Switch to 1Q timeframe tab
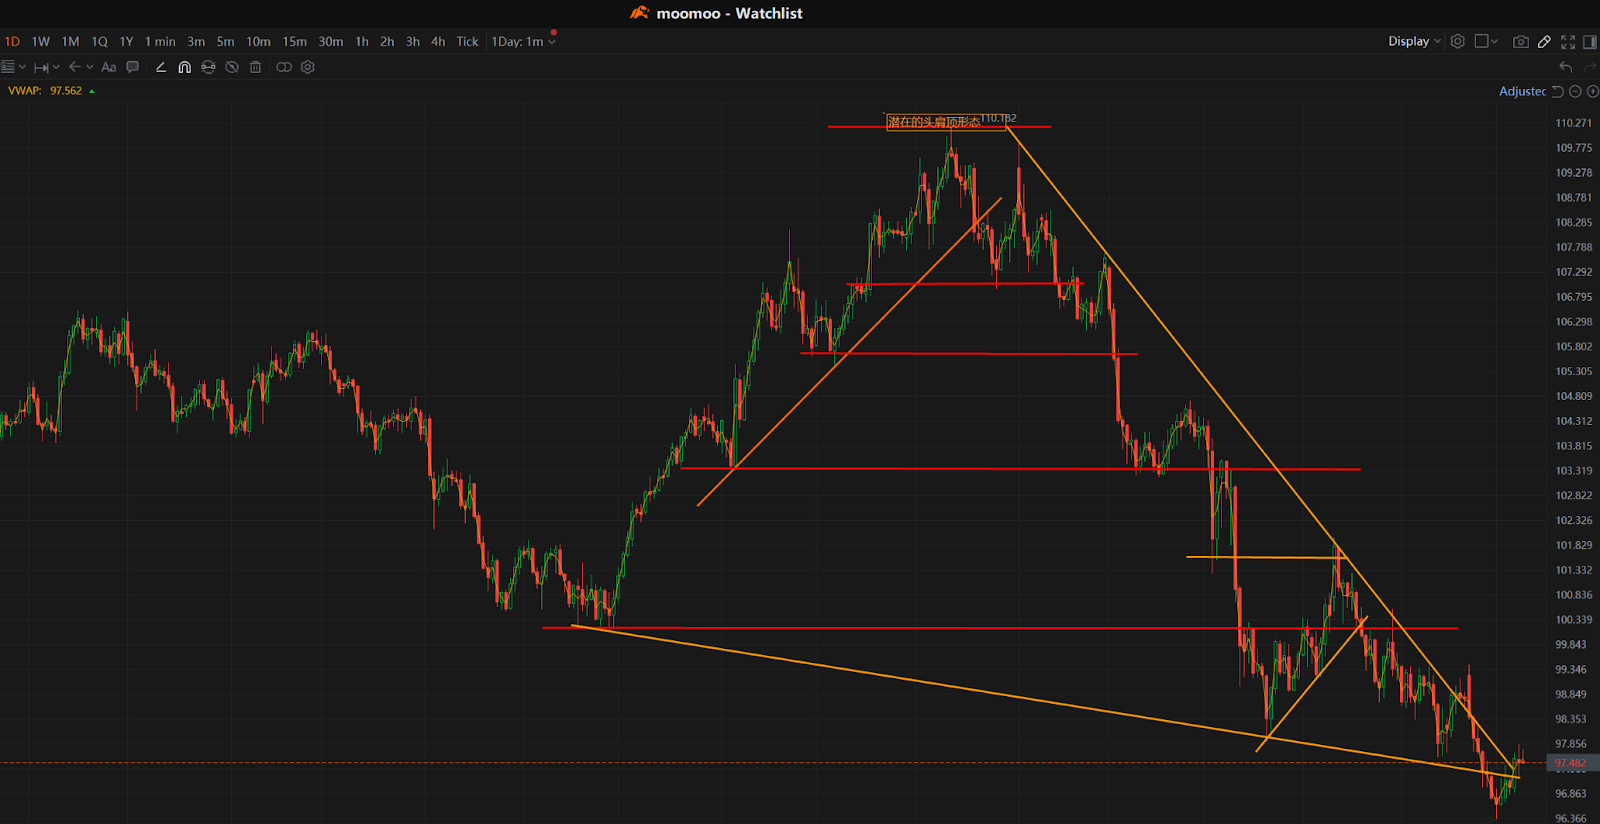The height and width of the screenshot is (824, 1600). tap(99, 42)
